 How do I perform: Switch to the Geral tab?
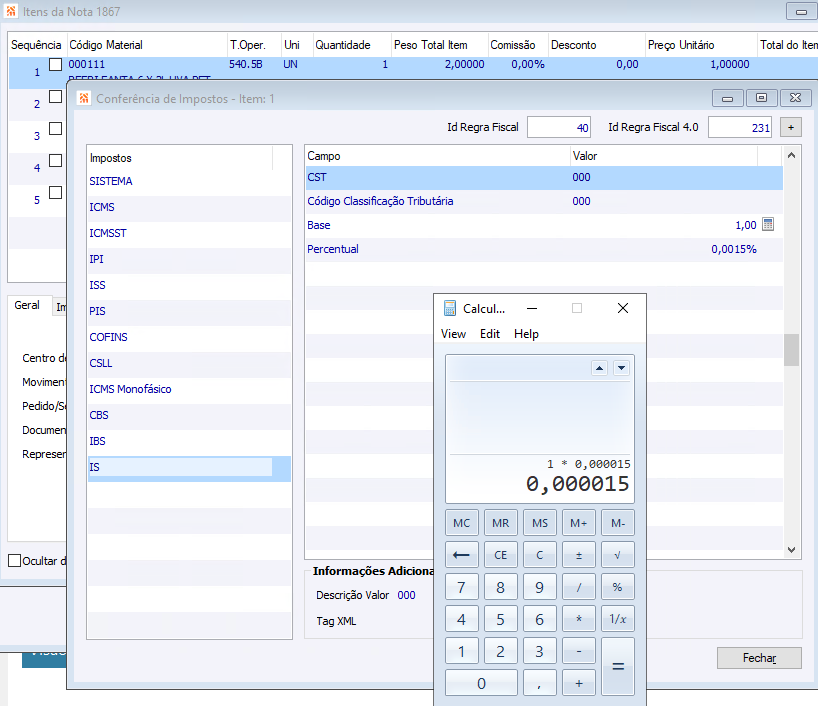click(x=27, y=305)
